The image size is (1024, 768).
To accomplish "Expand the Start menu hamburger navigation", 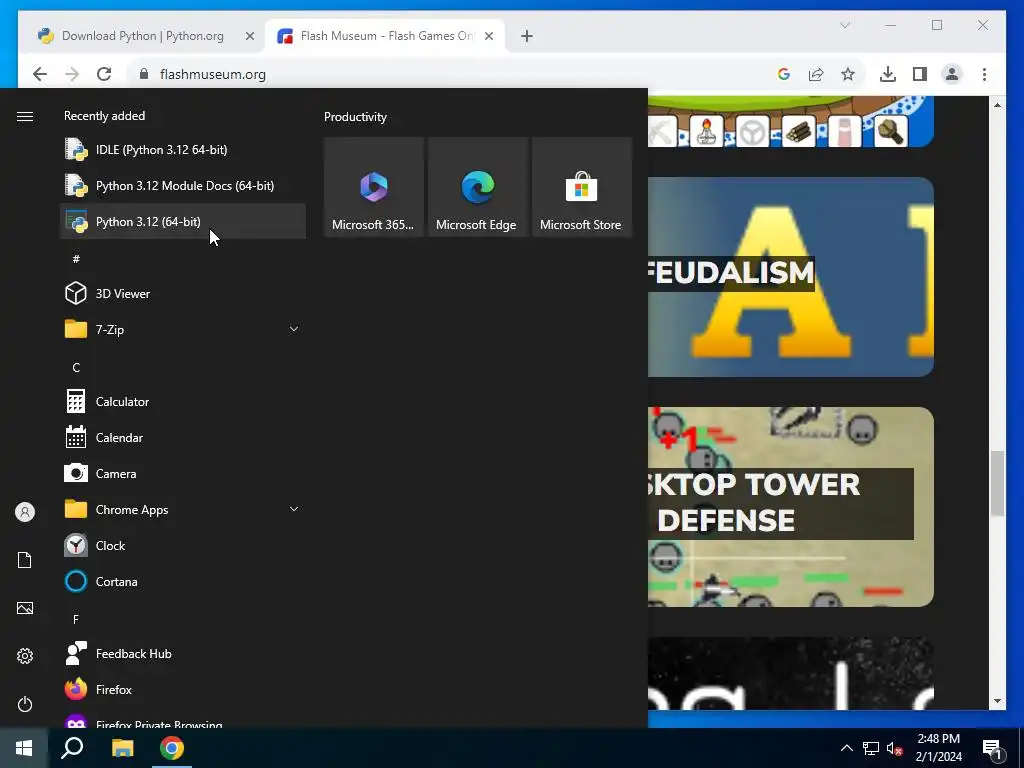I will pos(25,116).
